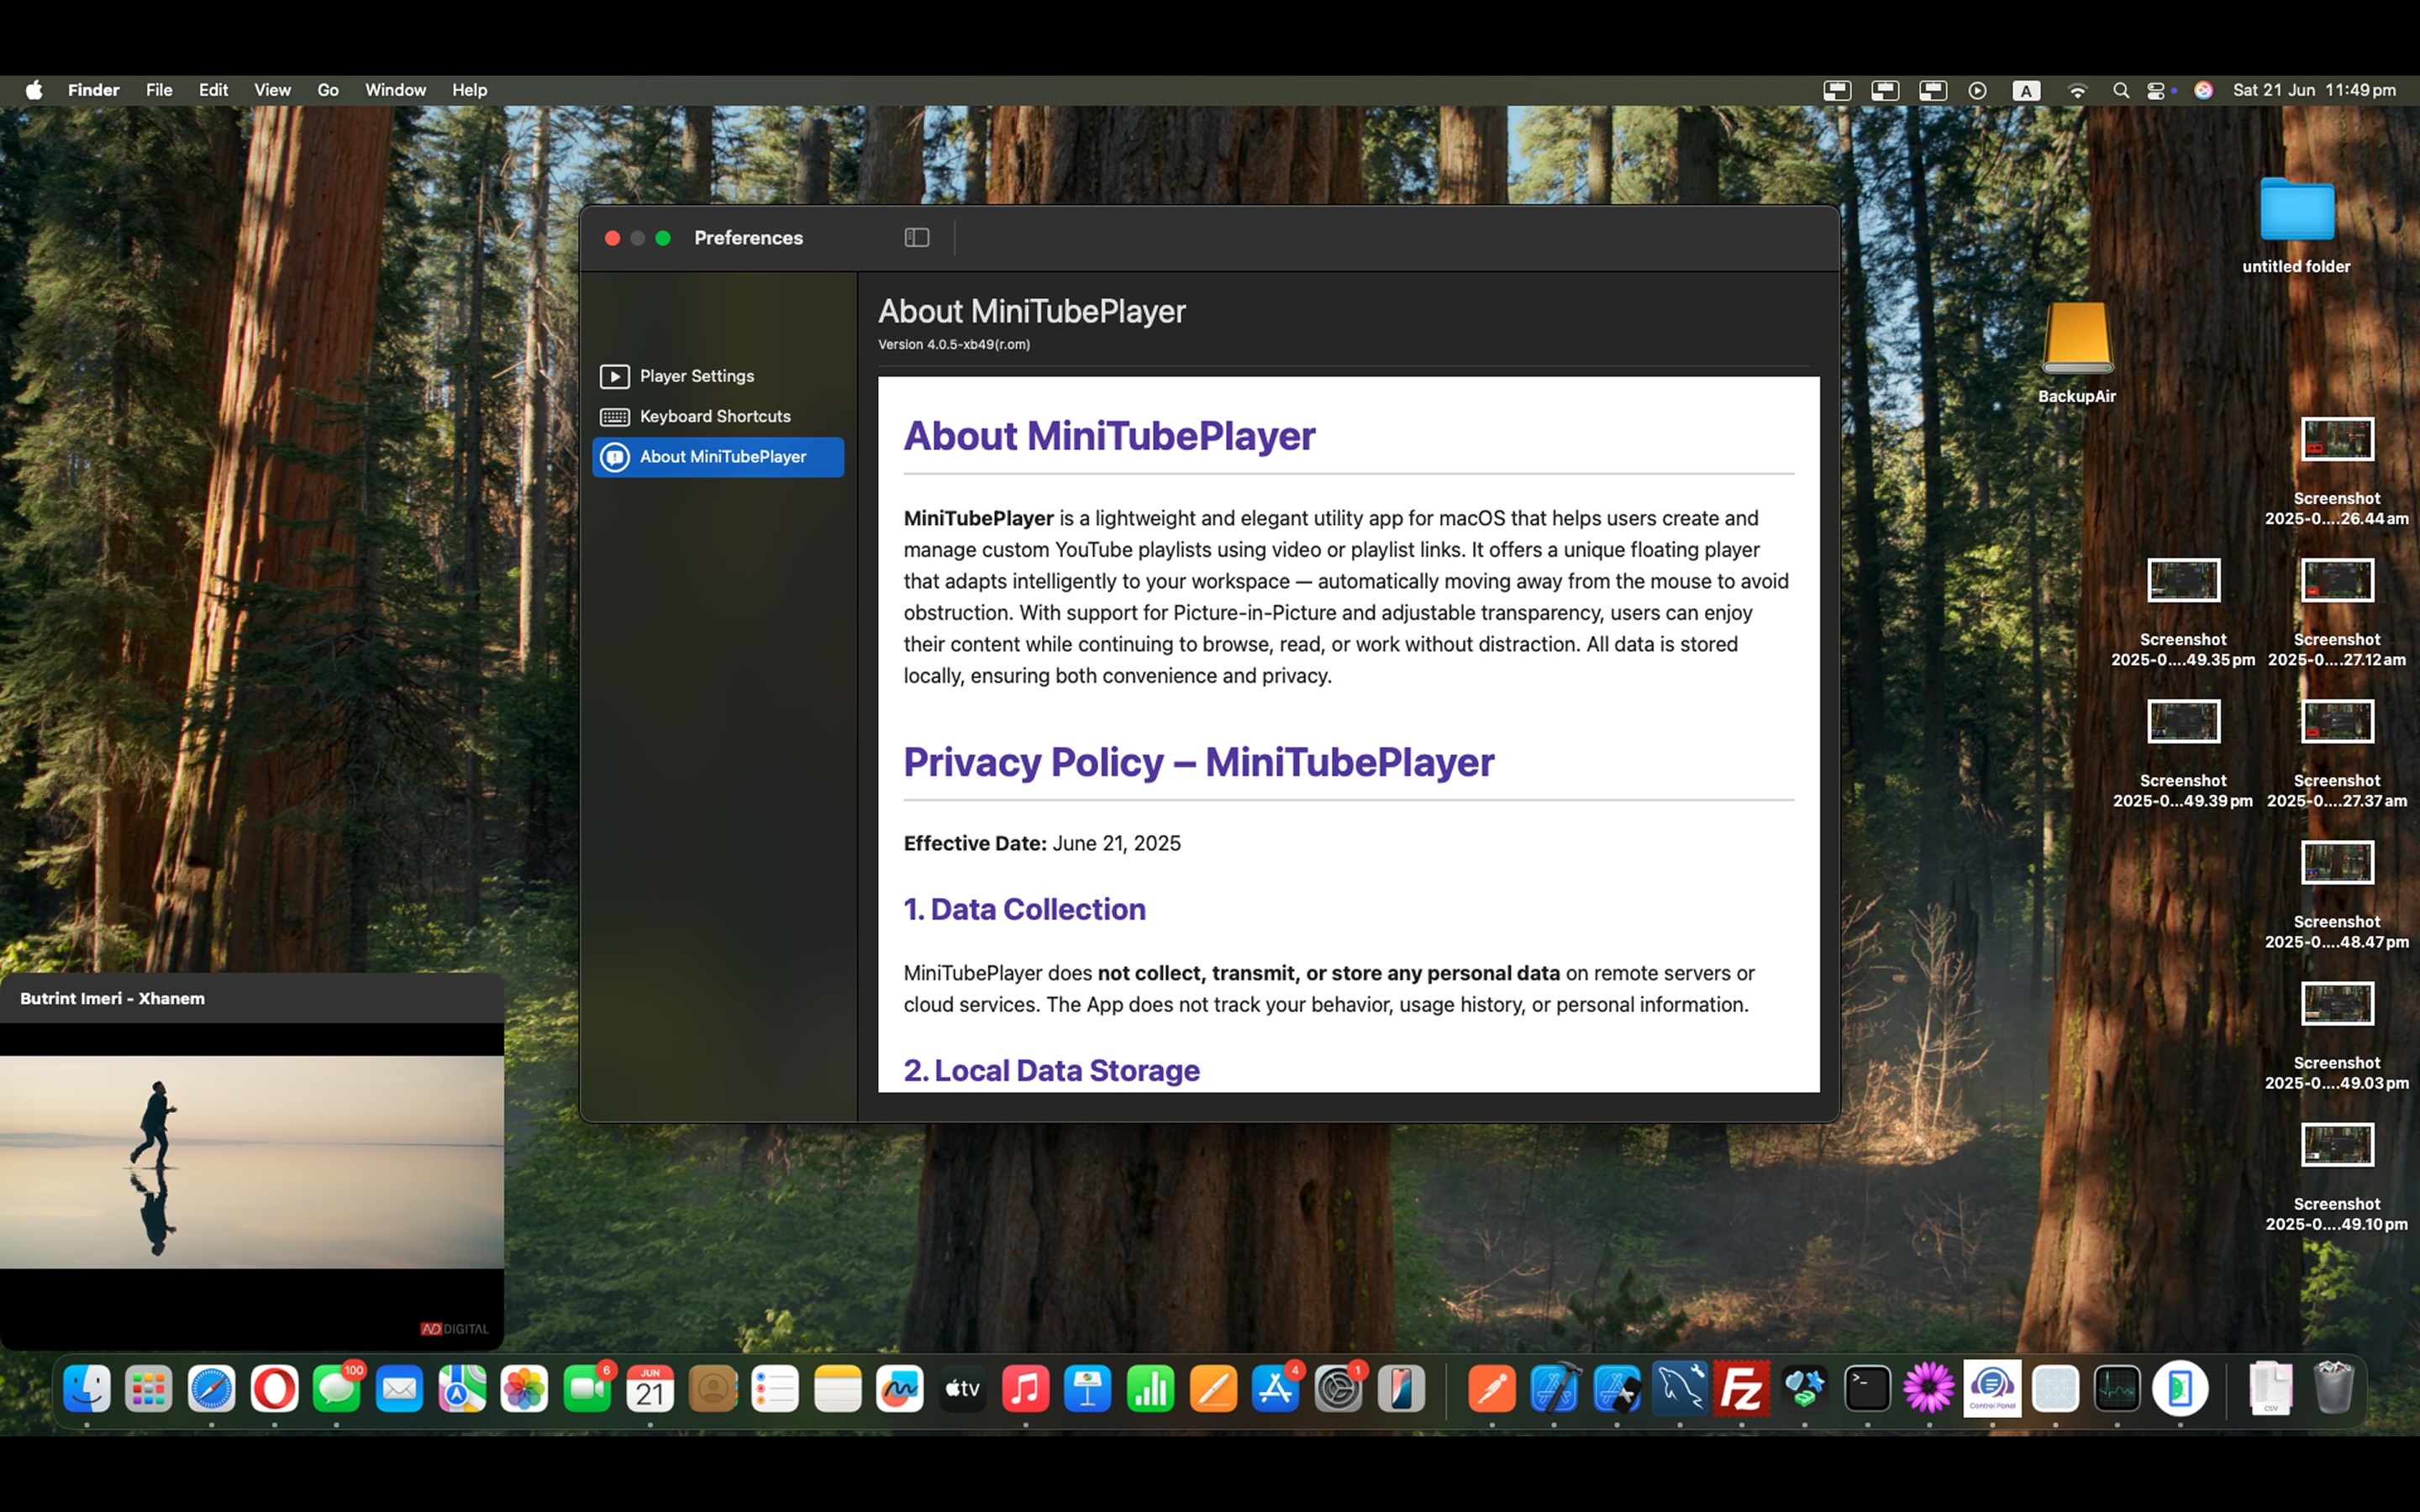Toggle the sidebar in the Preferences window
Image resolution: width=2420 pixels, height=1512 pixels.
[x=917, y=237]
